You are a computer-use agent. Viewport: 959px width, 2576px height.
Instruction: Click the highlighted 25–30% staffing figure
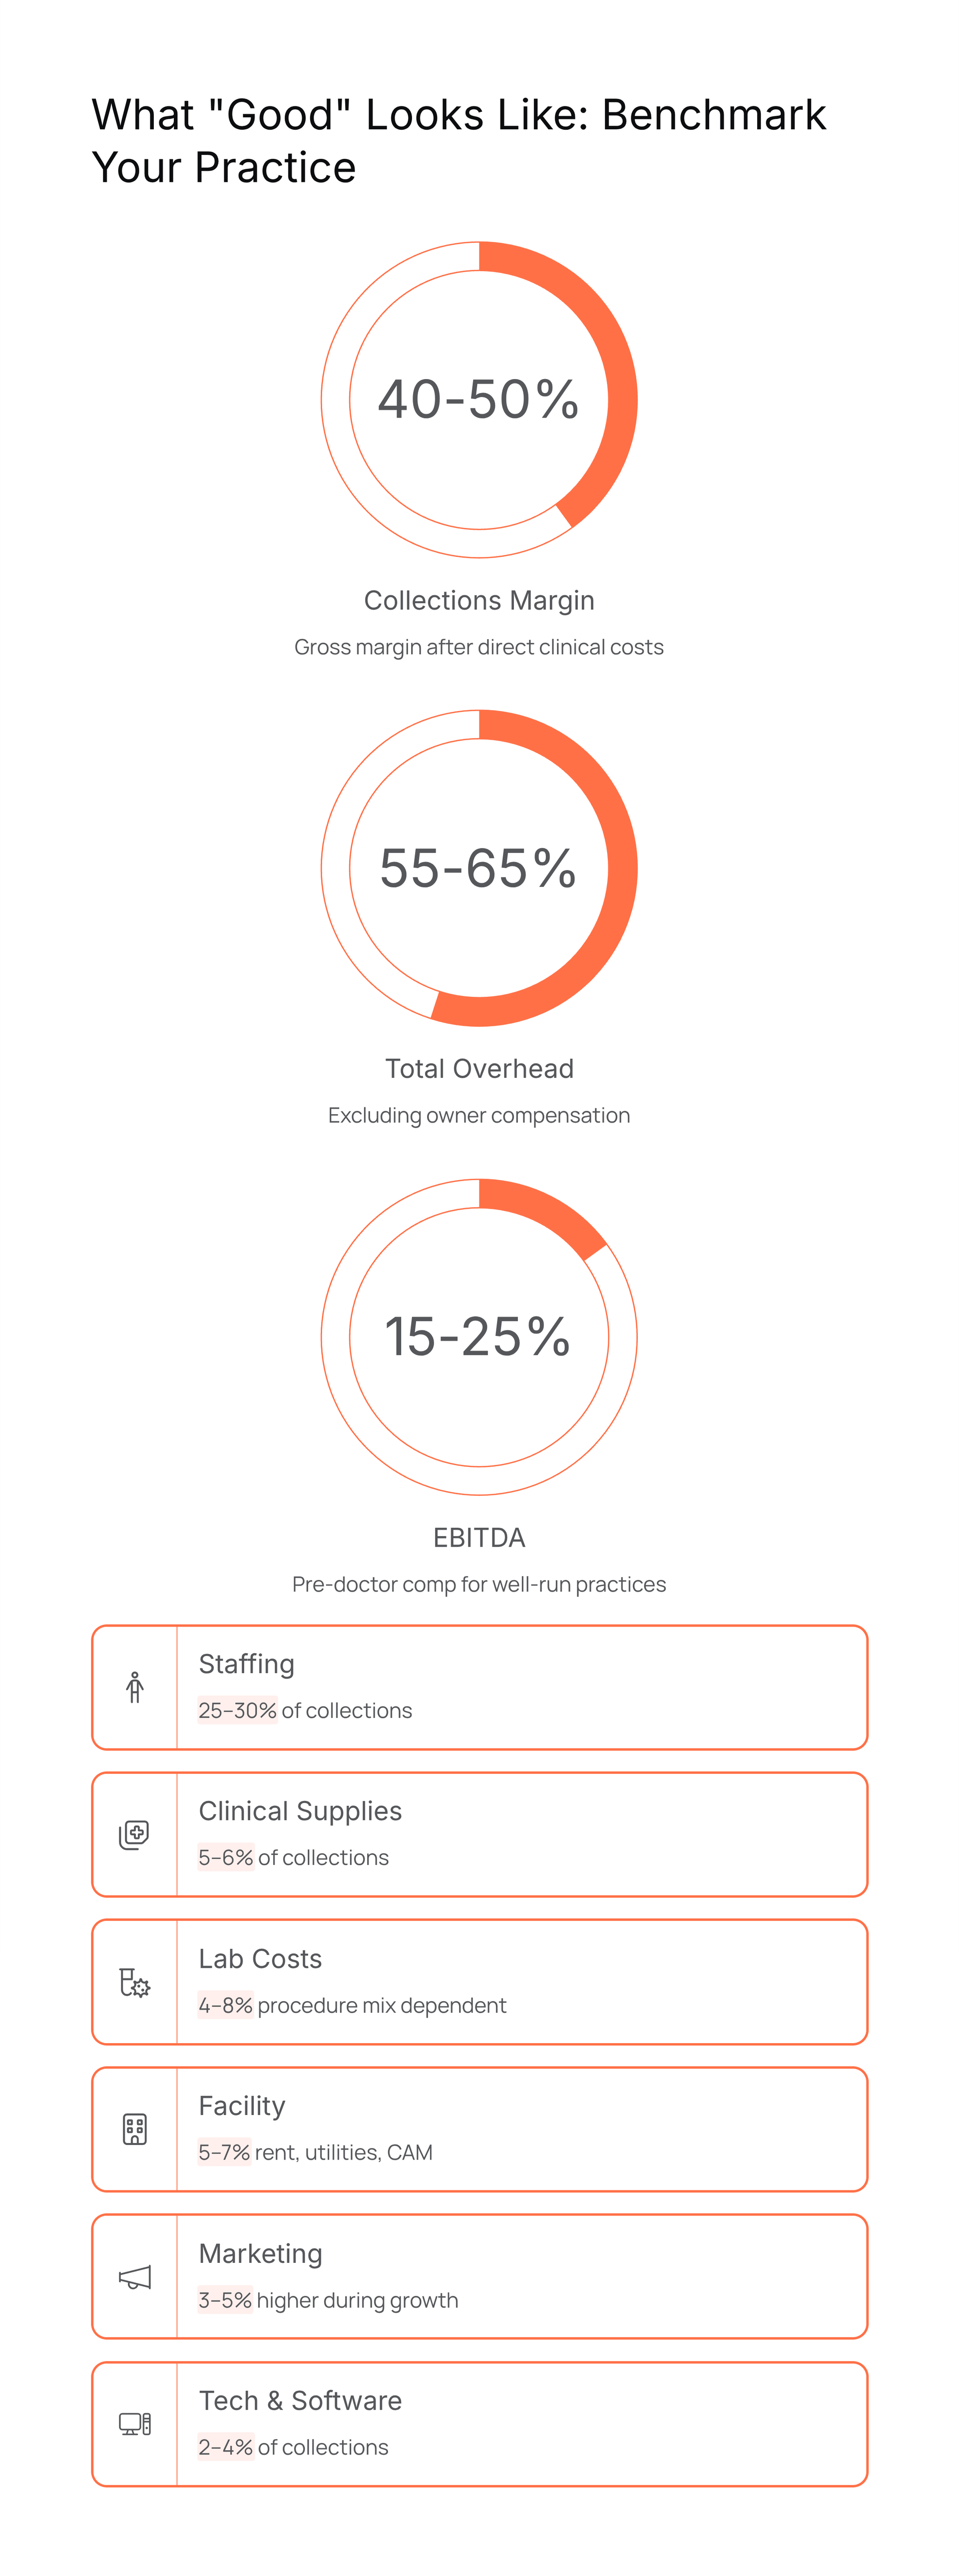[237, 1711]
